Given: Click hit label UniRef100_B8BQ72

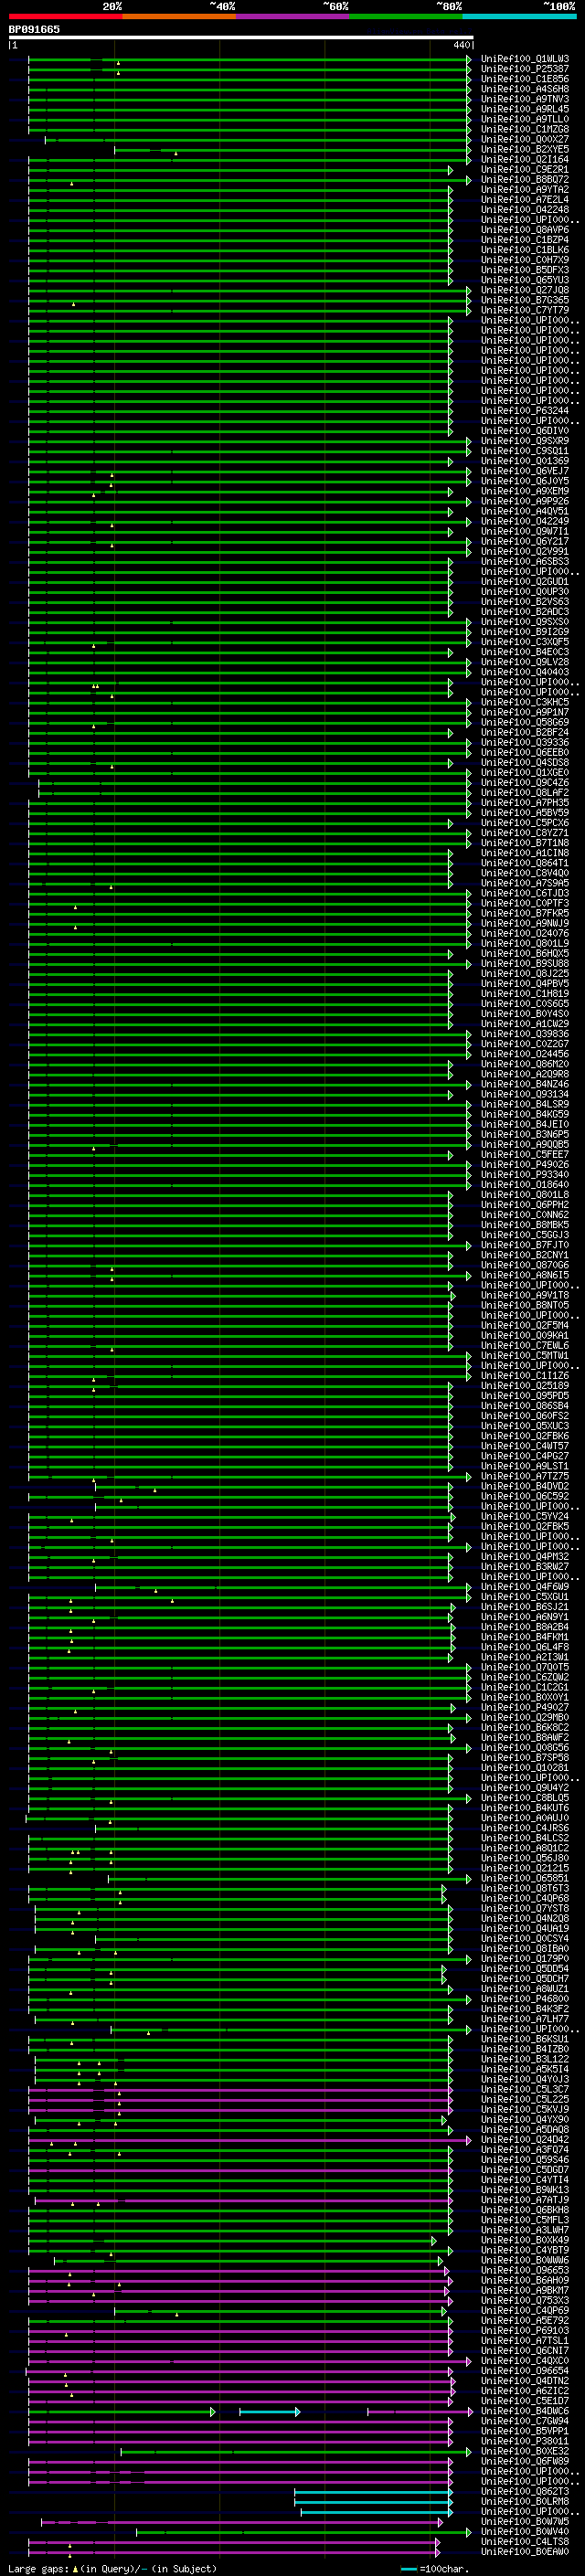Looking at the screenshot, I should coord(524,180).
